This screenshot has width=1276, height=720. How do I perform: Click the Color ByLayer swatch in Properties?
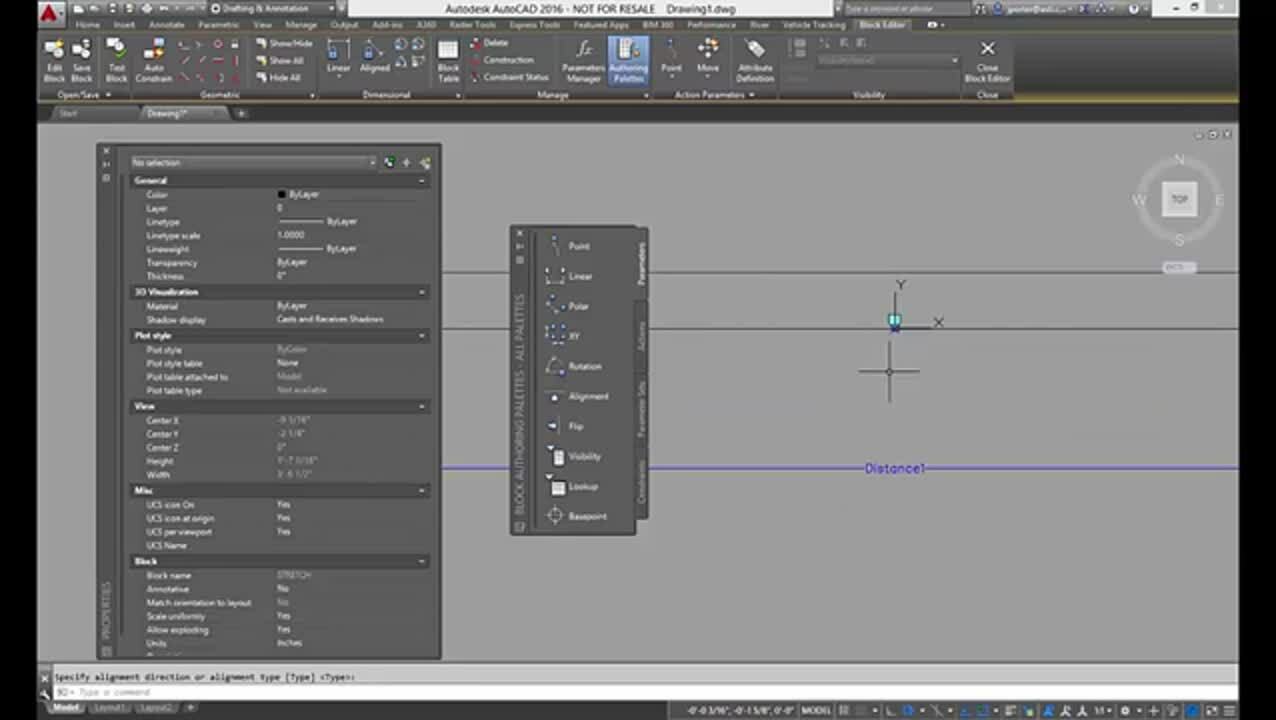click(282, 195)
